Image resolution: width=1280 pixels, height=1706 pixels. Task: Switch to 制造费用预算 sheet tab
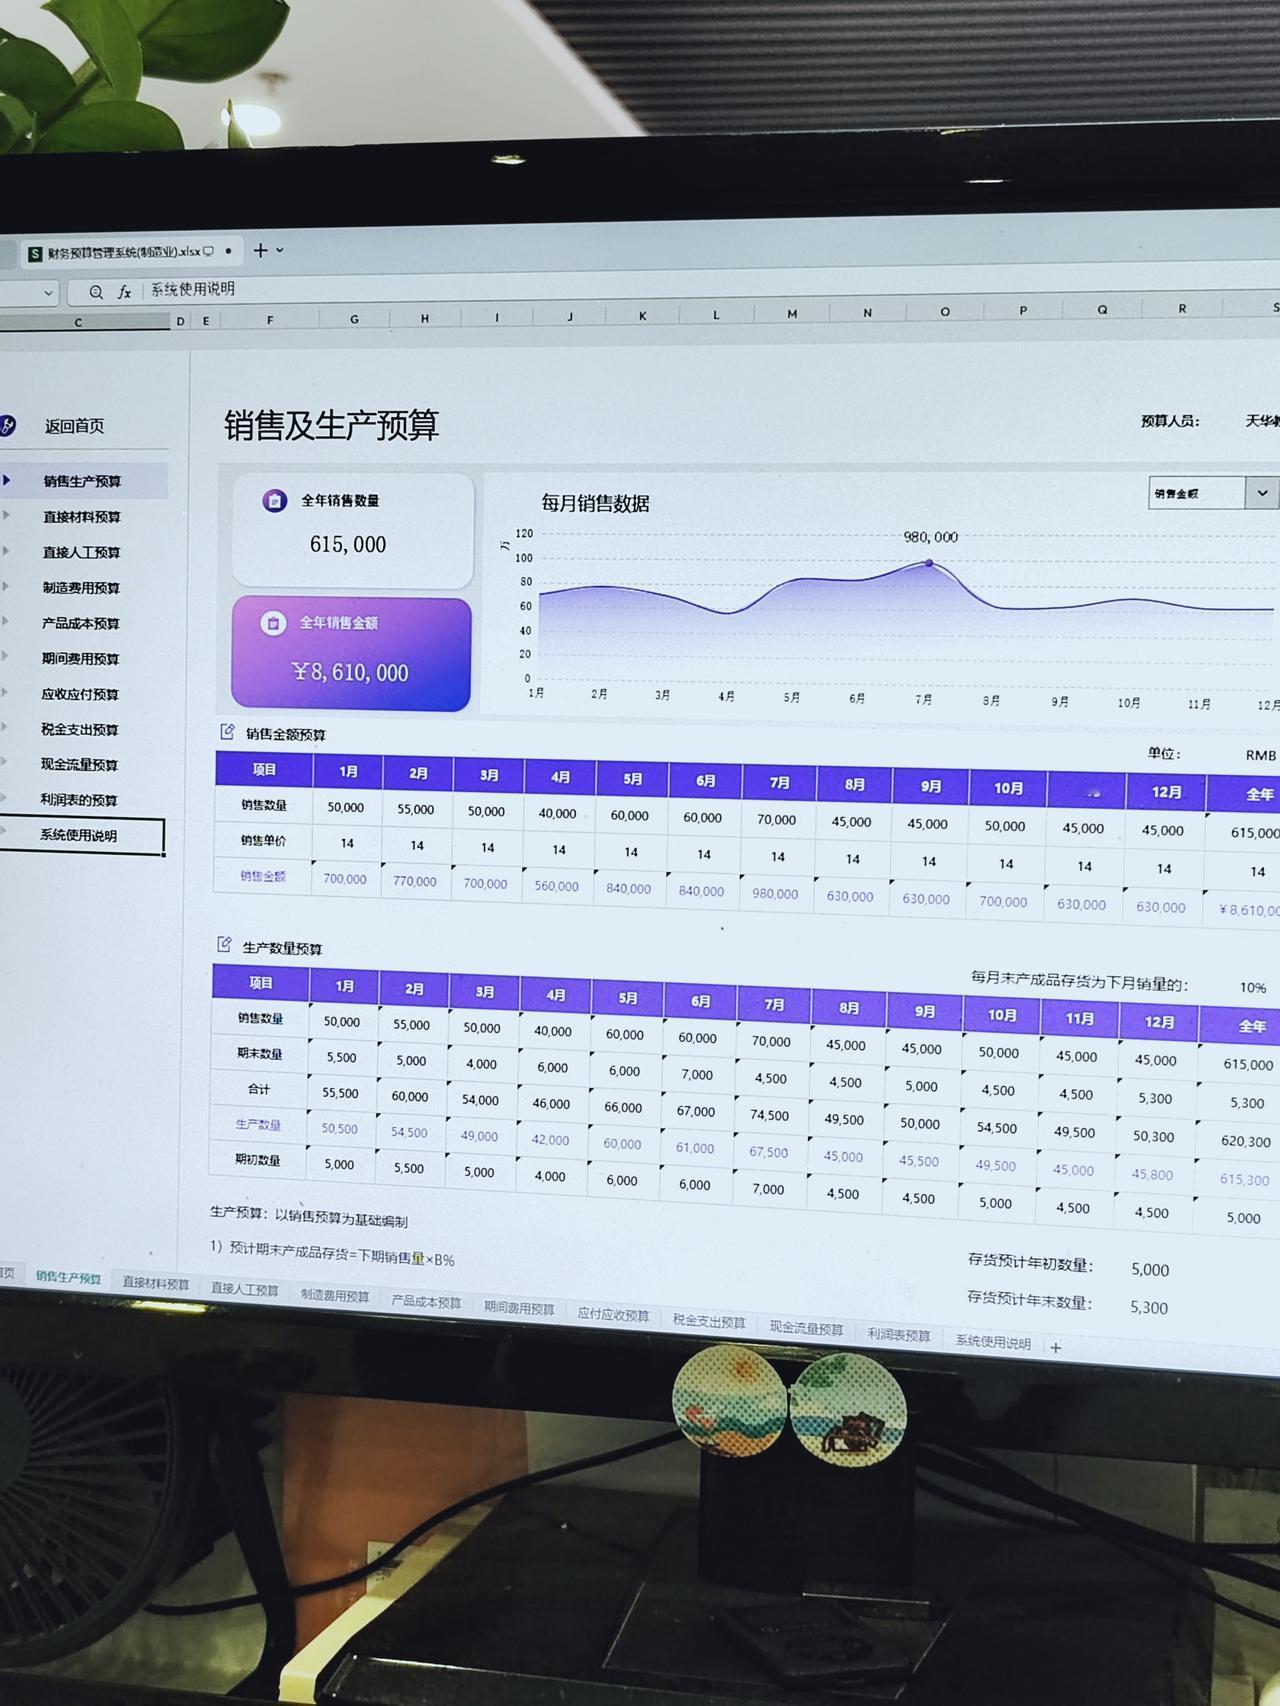click(335, 1295)
